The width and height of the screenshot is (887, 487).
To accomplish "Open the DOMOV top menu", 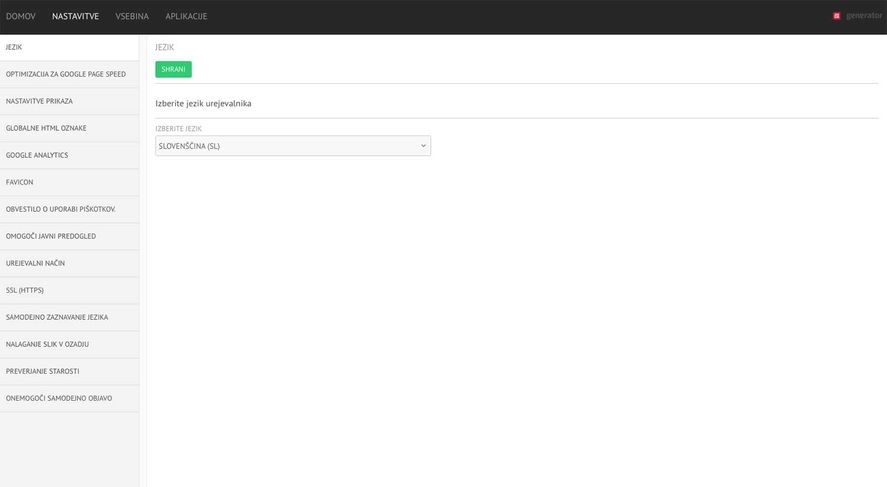I will [20, 16].
